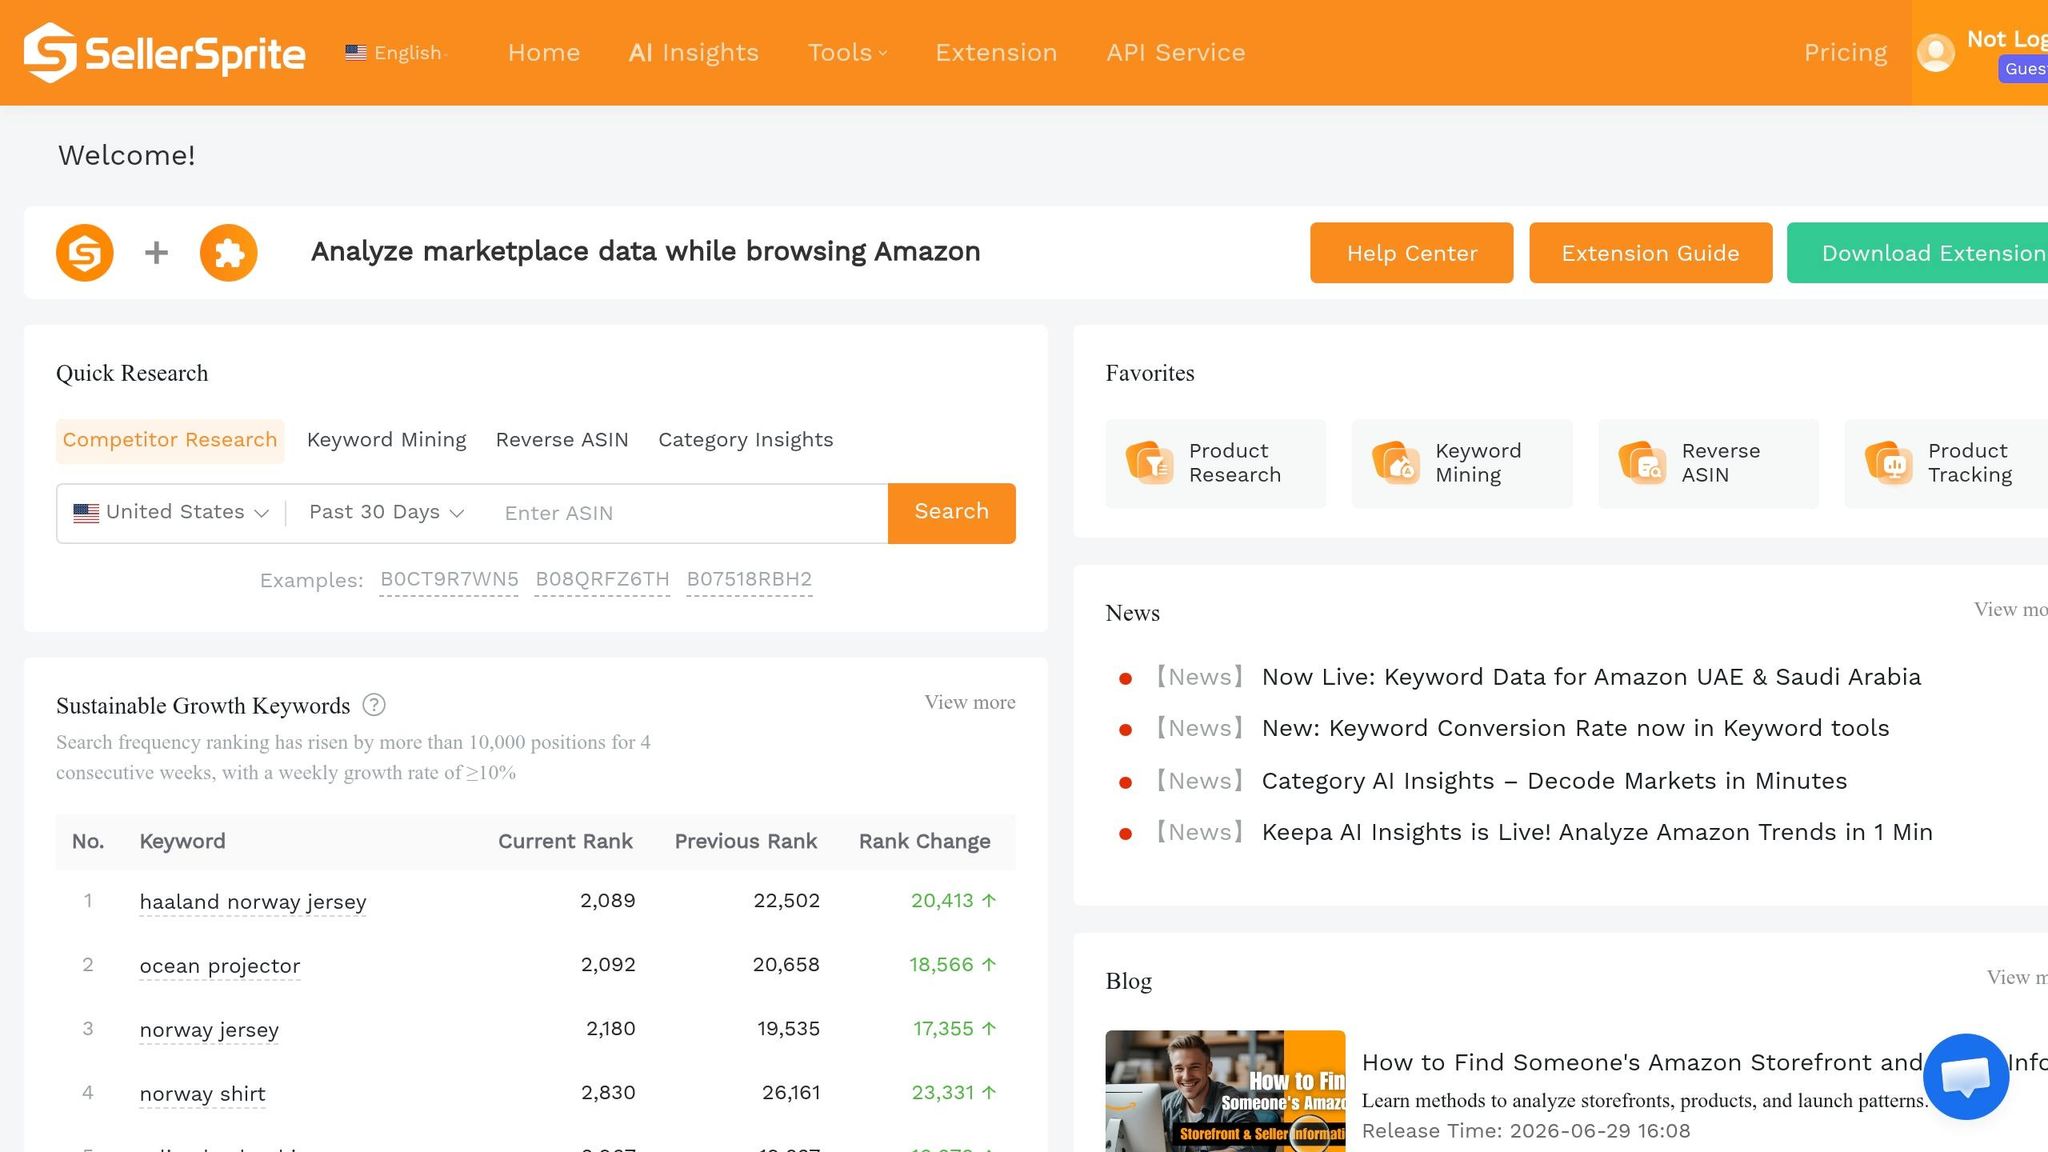Open news about Amazon UAE & Saudi Arabia

(x=1591, y=677)
